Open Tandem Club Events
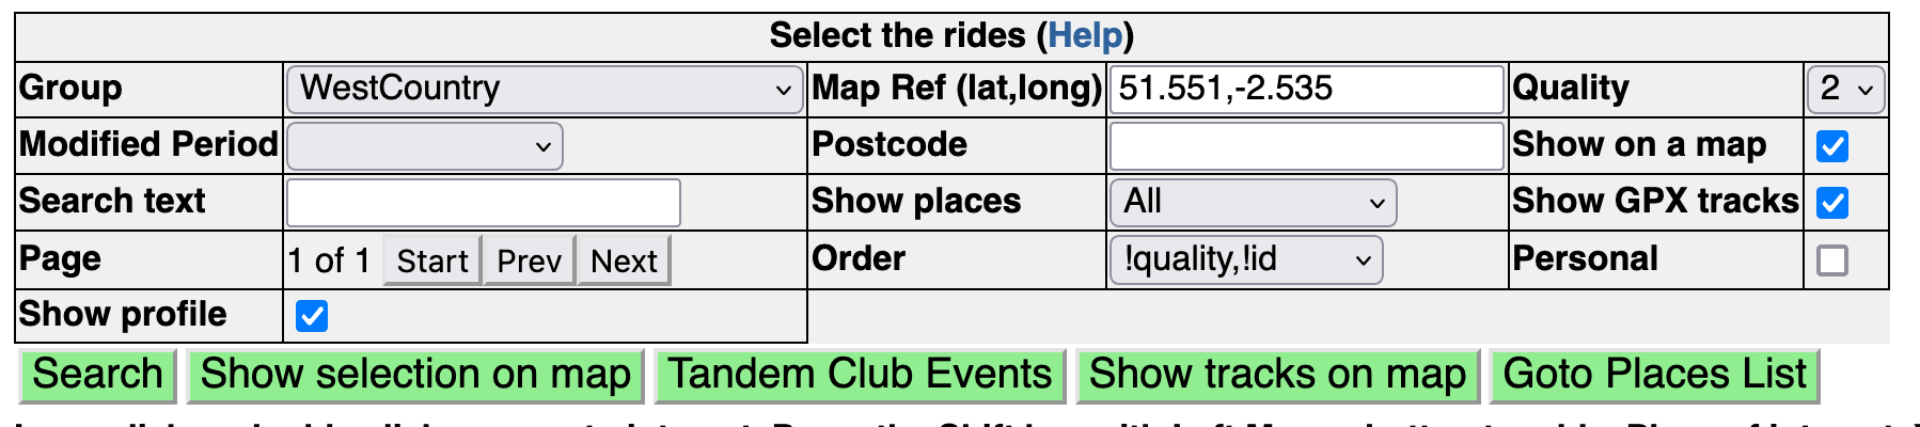The height and width of the screenshot is (427, 1920). (860, 375)
